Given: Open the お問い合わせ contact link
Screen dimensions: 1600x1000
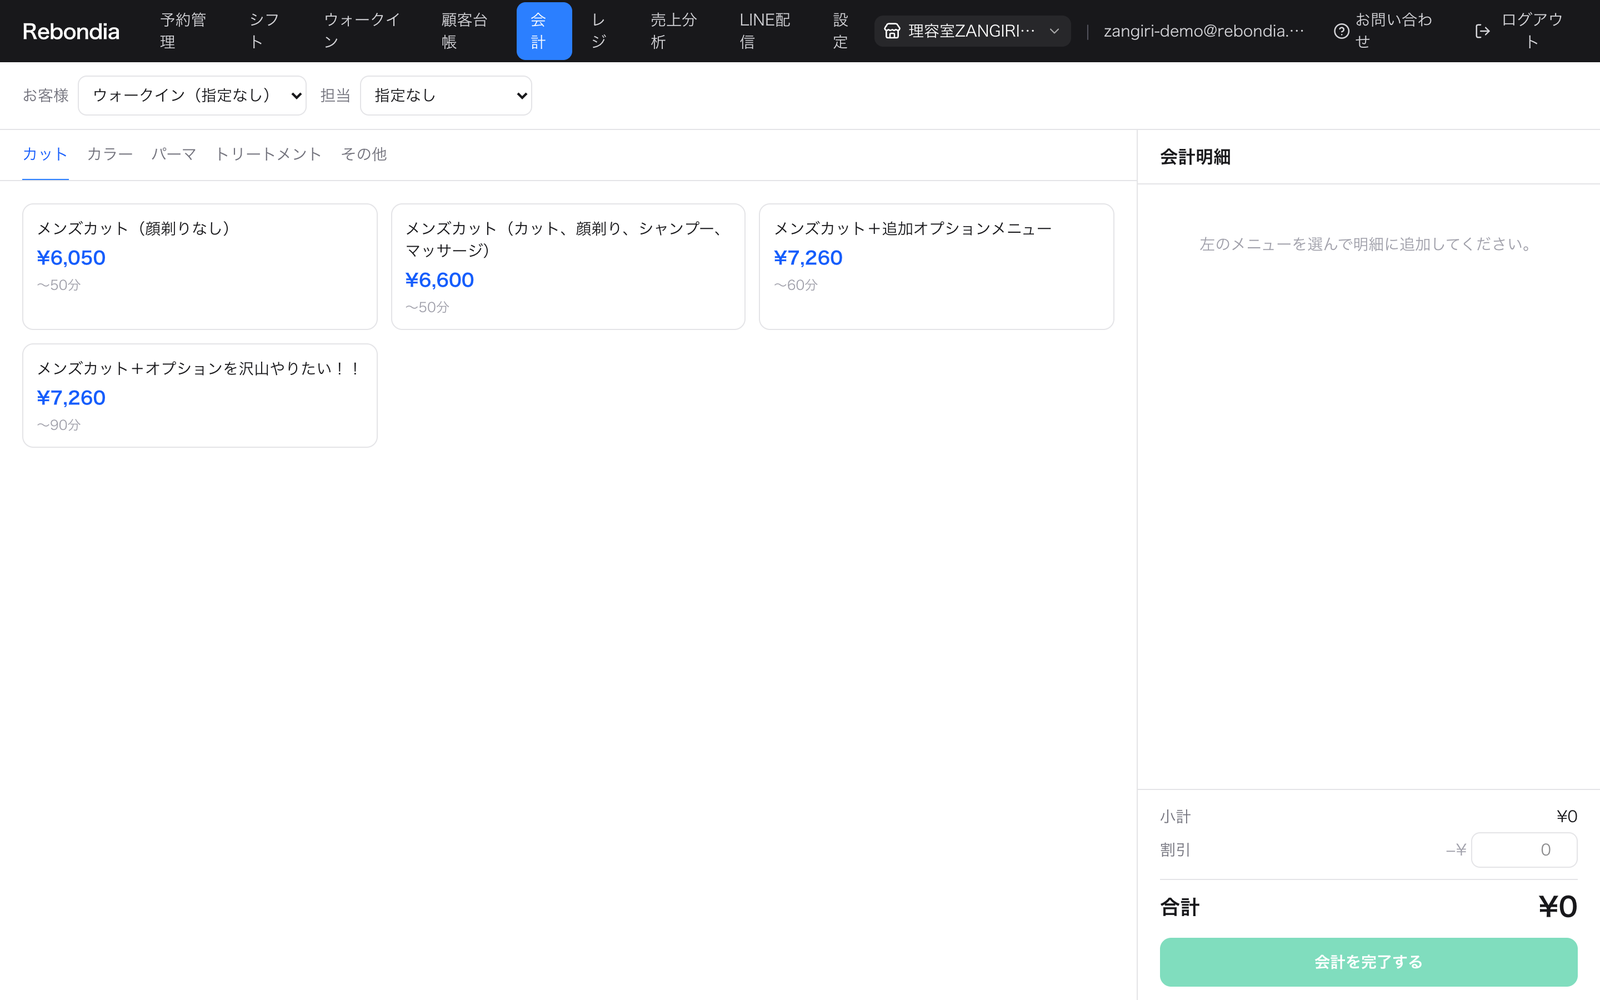Looking at the screenshot, I should 1384,31.
